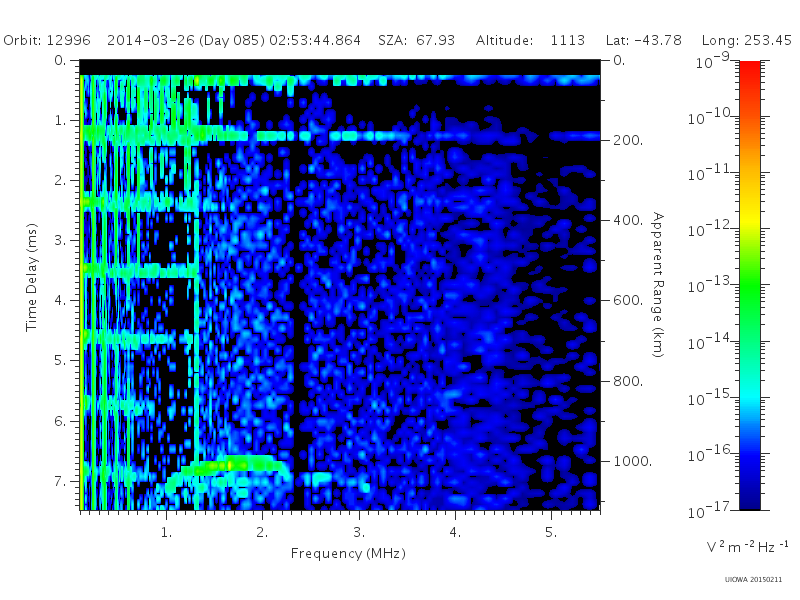The height and width of the screenshot is (600, 800).
Task: Click the time delay tick label '0.' on left axis
Action: click(61, 60)
